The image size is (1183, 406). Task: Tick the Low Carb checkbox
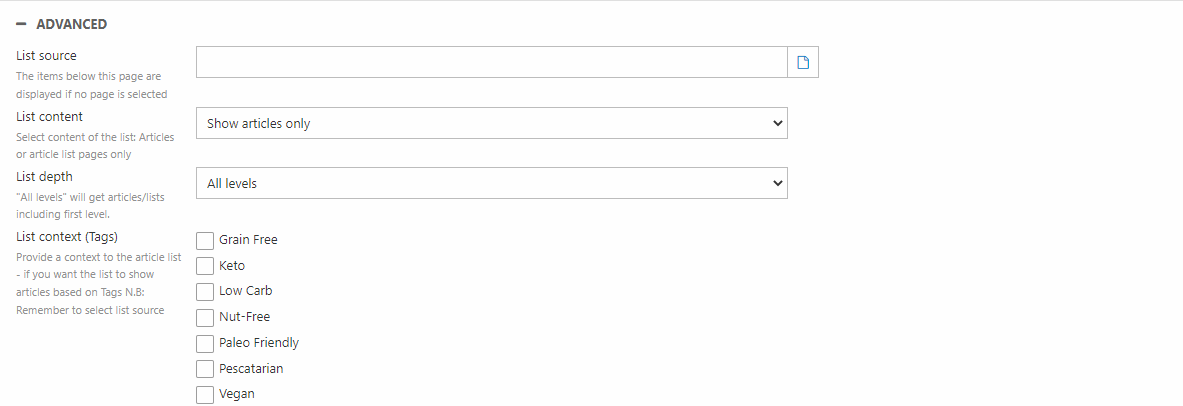205,291
